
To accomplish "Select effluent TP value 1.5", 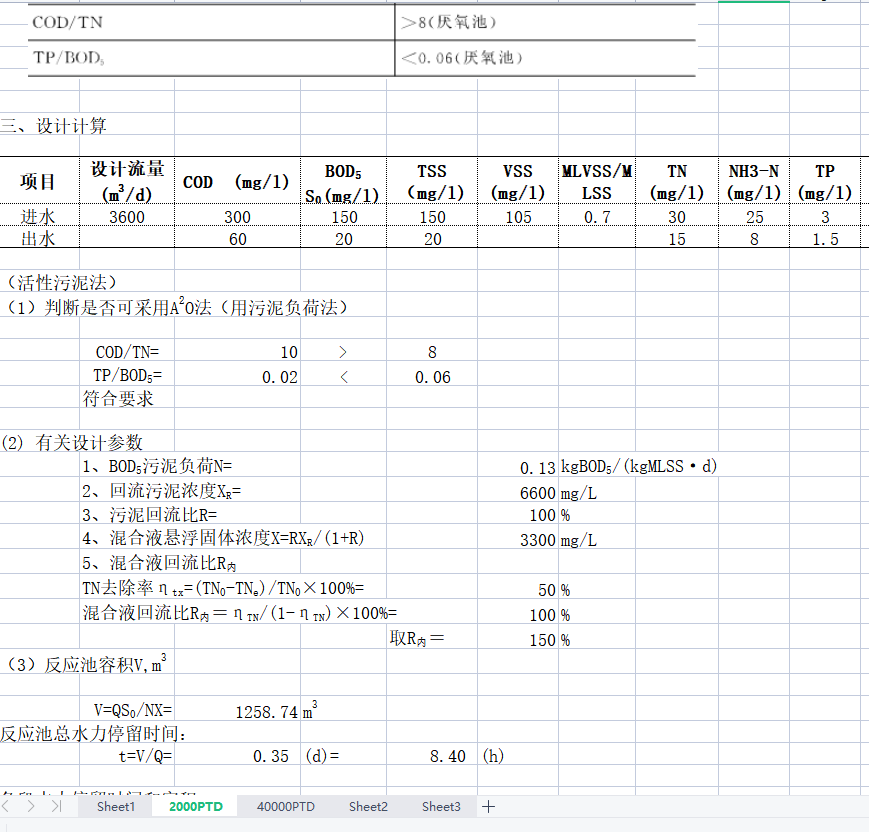I will (825, 239).
